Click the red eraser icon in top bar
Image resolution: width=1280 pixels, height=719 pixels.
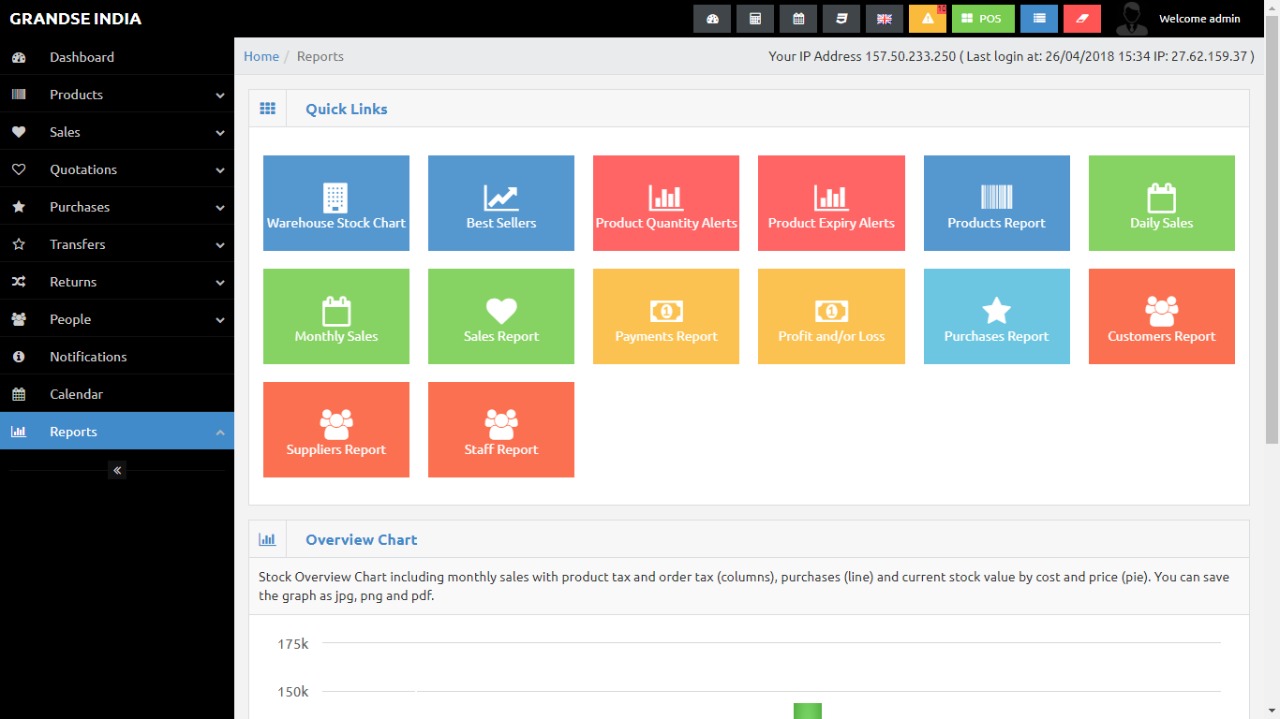click(x=1082, y=19)
